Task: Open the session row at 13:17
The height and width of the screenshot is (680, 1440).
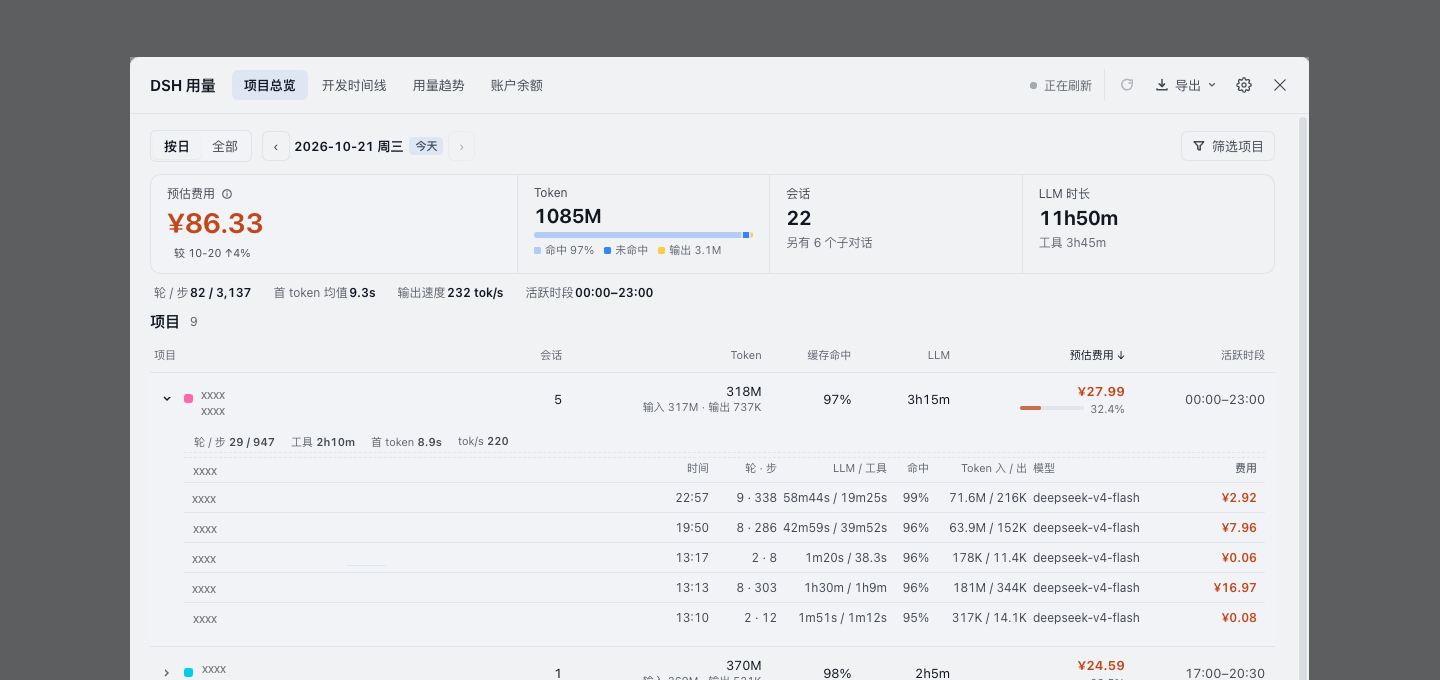Action: click(724, 558)
